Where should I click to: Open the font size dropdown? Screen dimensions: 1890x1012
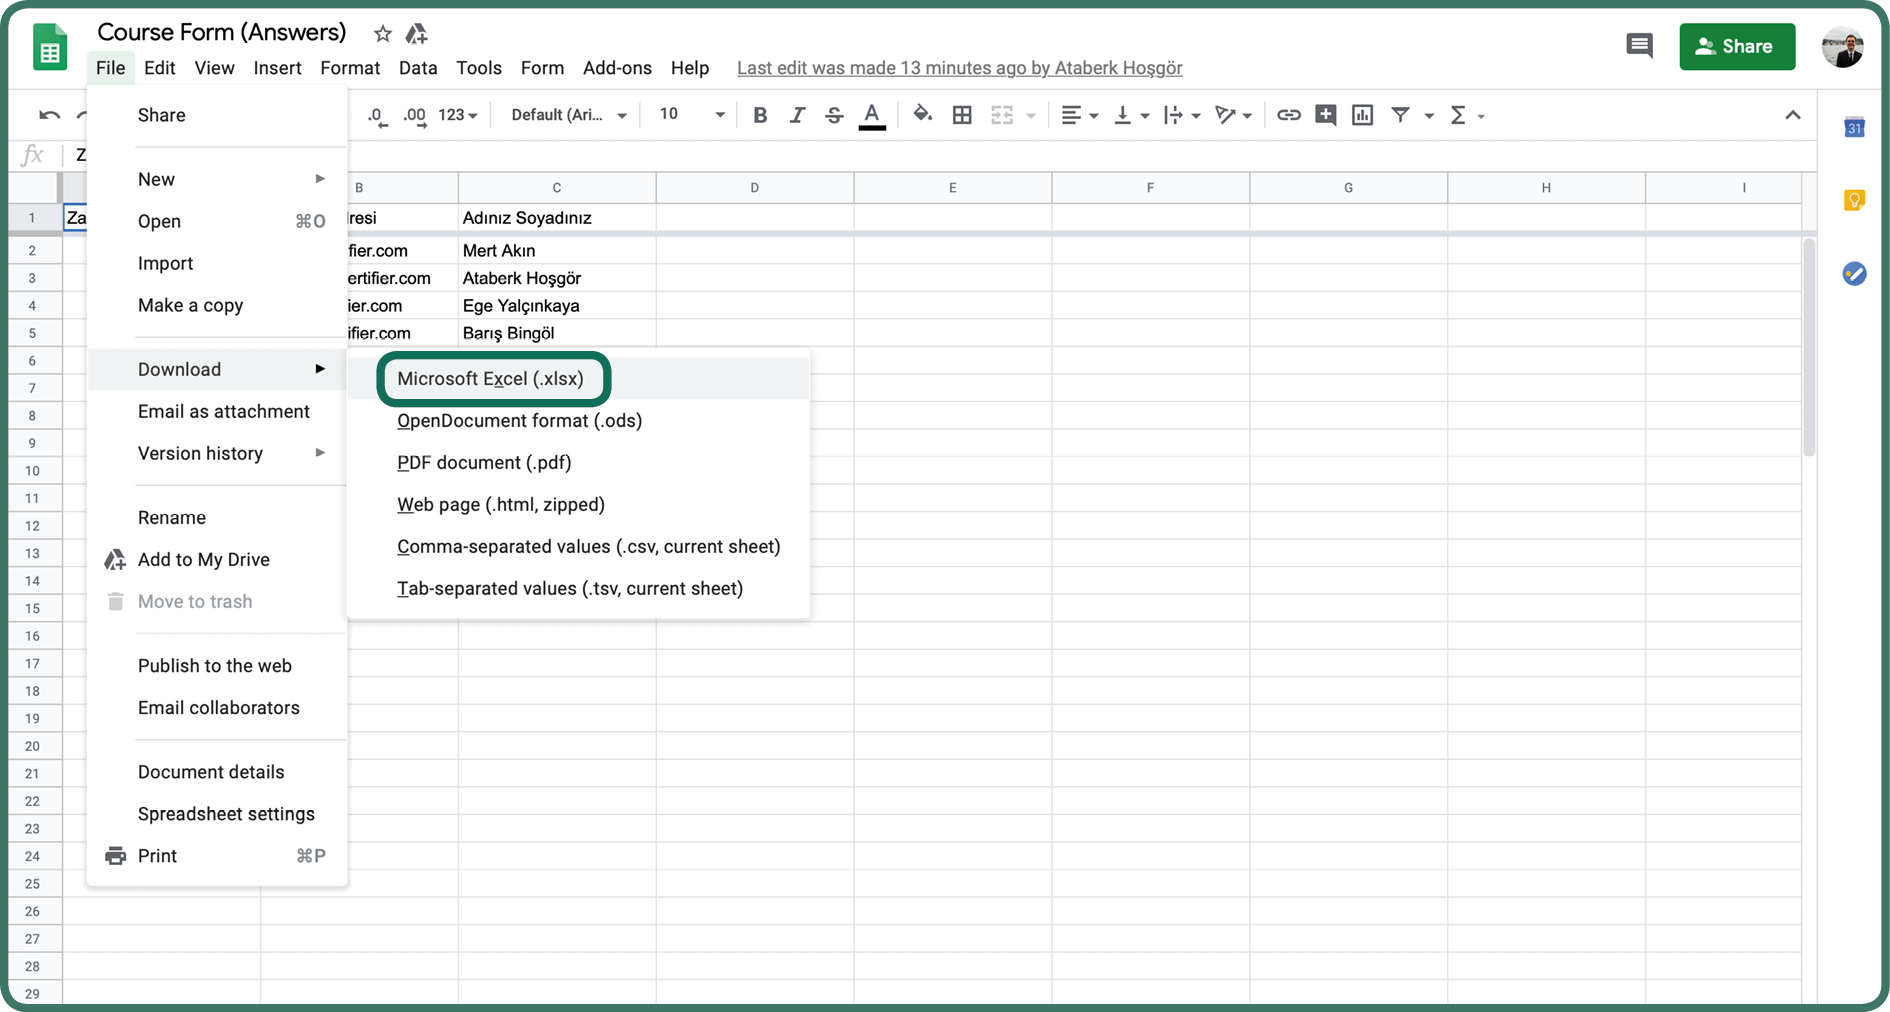691,115
